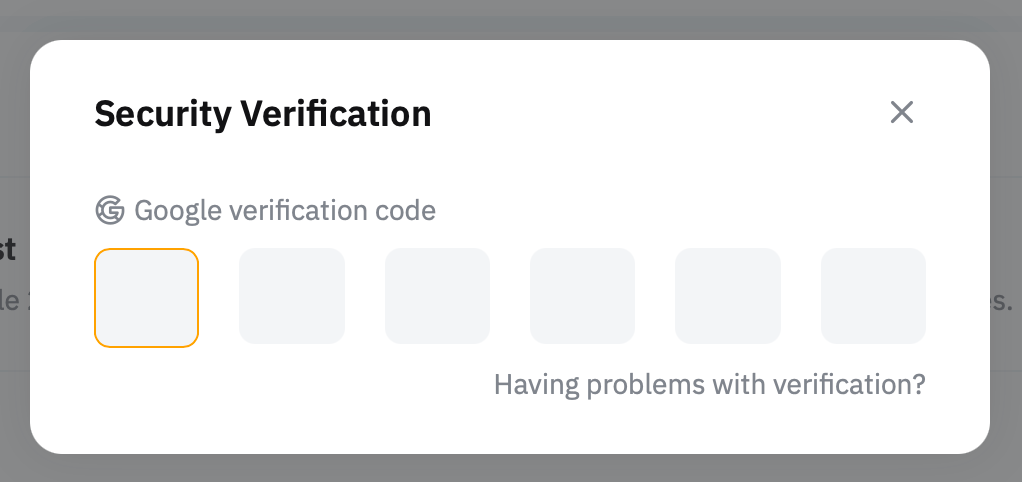
Task: Focus the fifth verification code digit box
Action: pos(727,297)
